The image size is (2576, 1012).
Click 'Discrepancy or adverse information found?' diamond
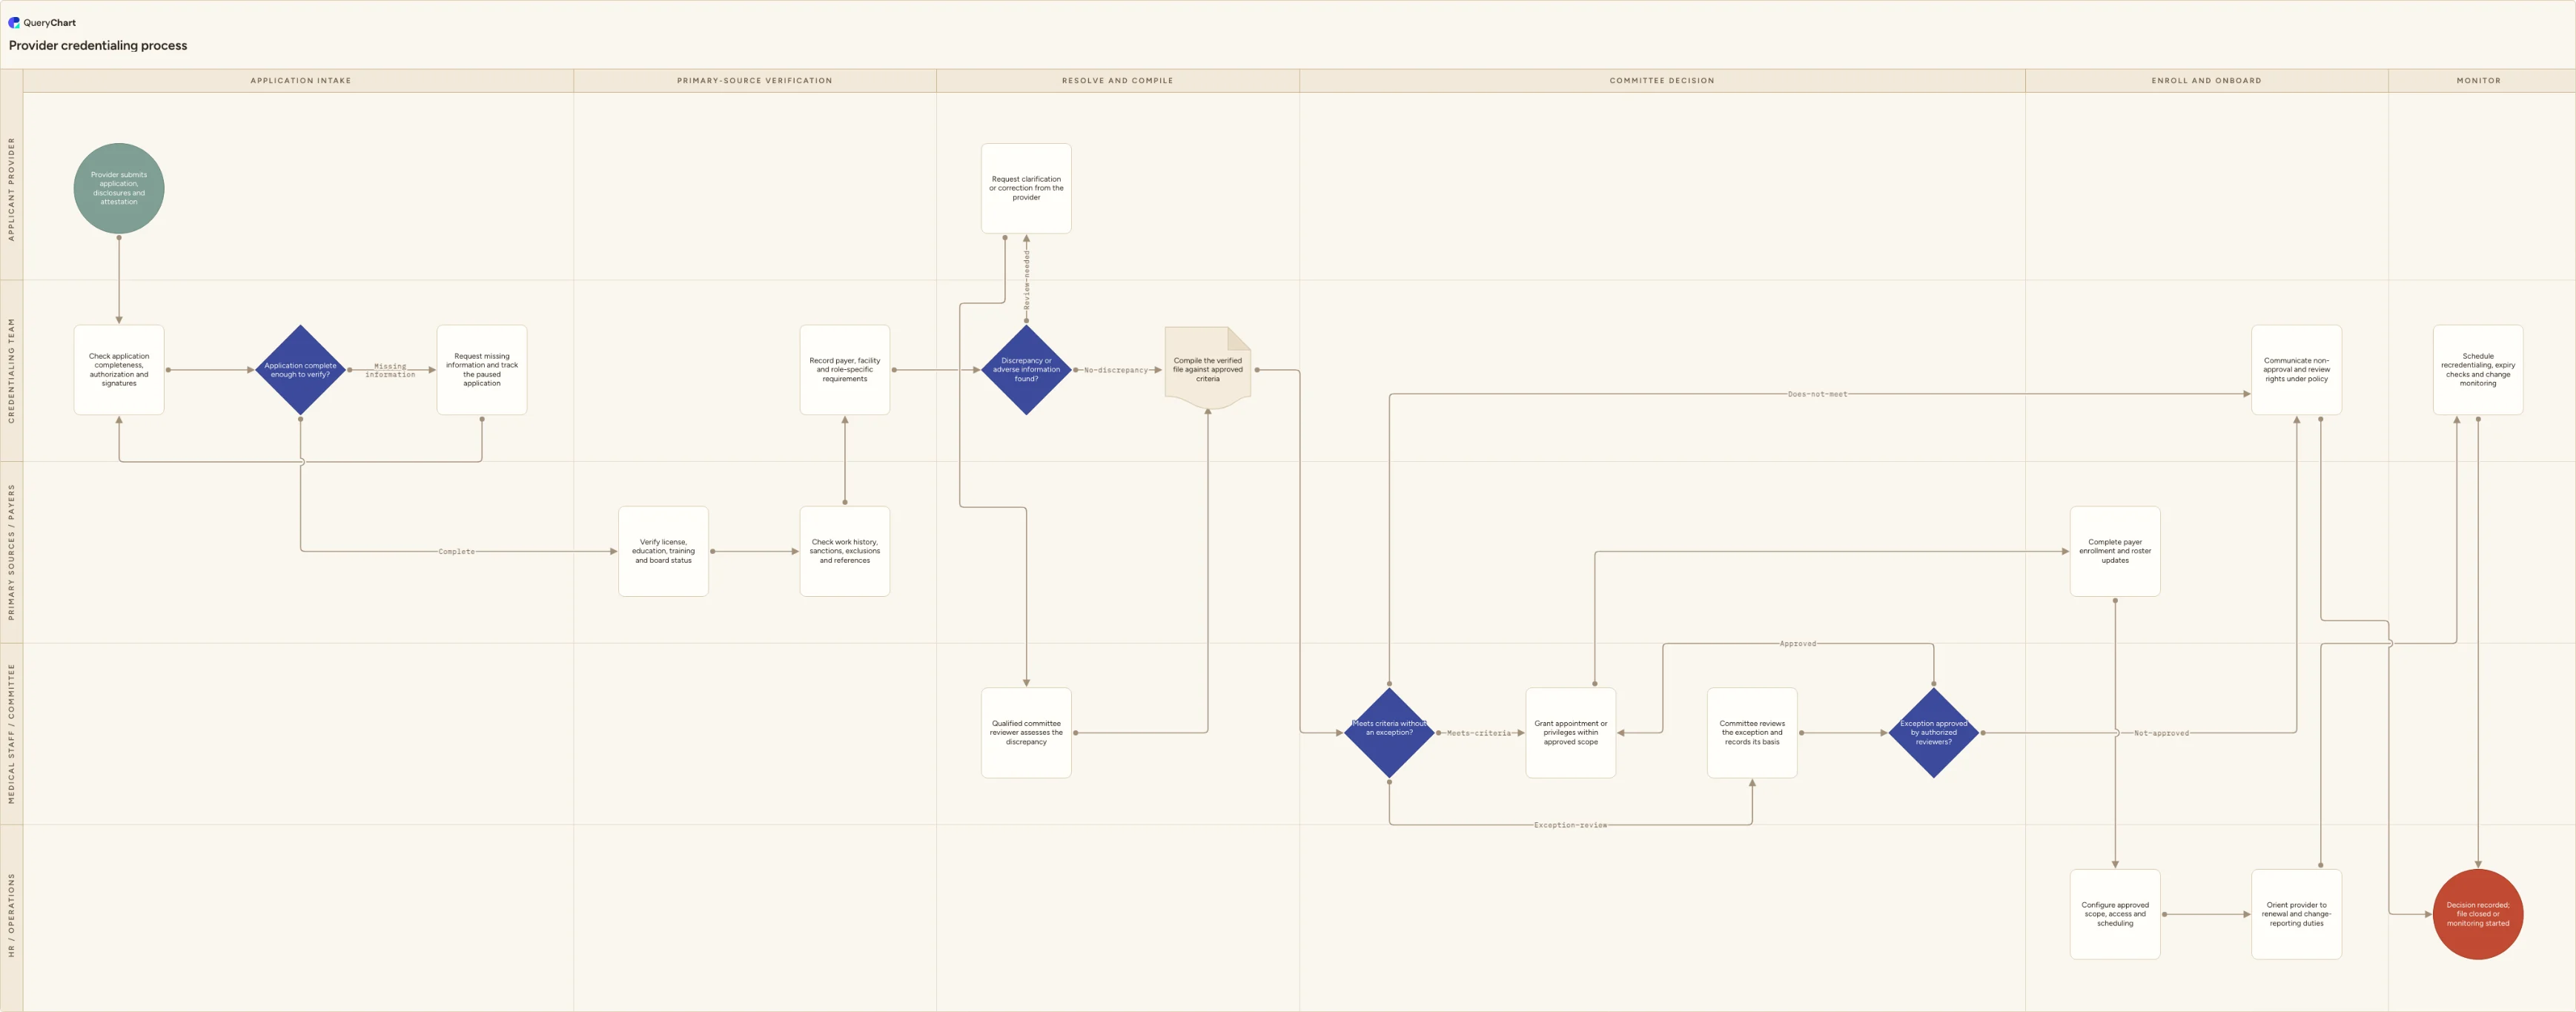(1026, 370)
